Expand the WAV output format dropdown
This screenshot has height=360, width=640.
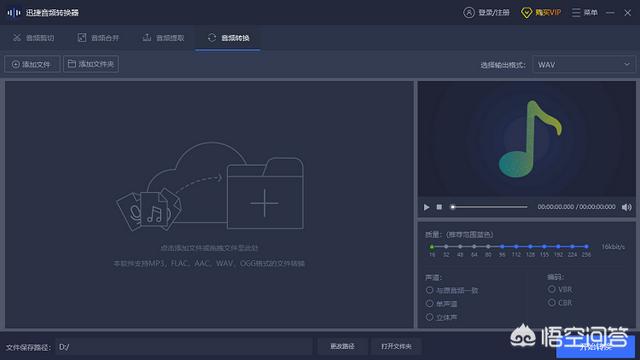[584, 64]
